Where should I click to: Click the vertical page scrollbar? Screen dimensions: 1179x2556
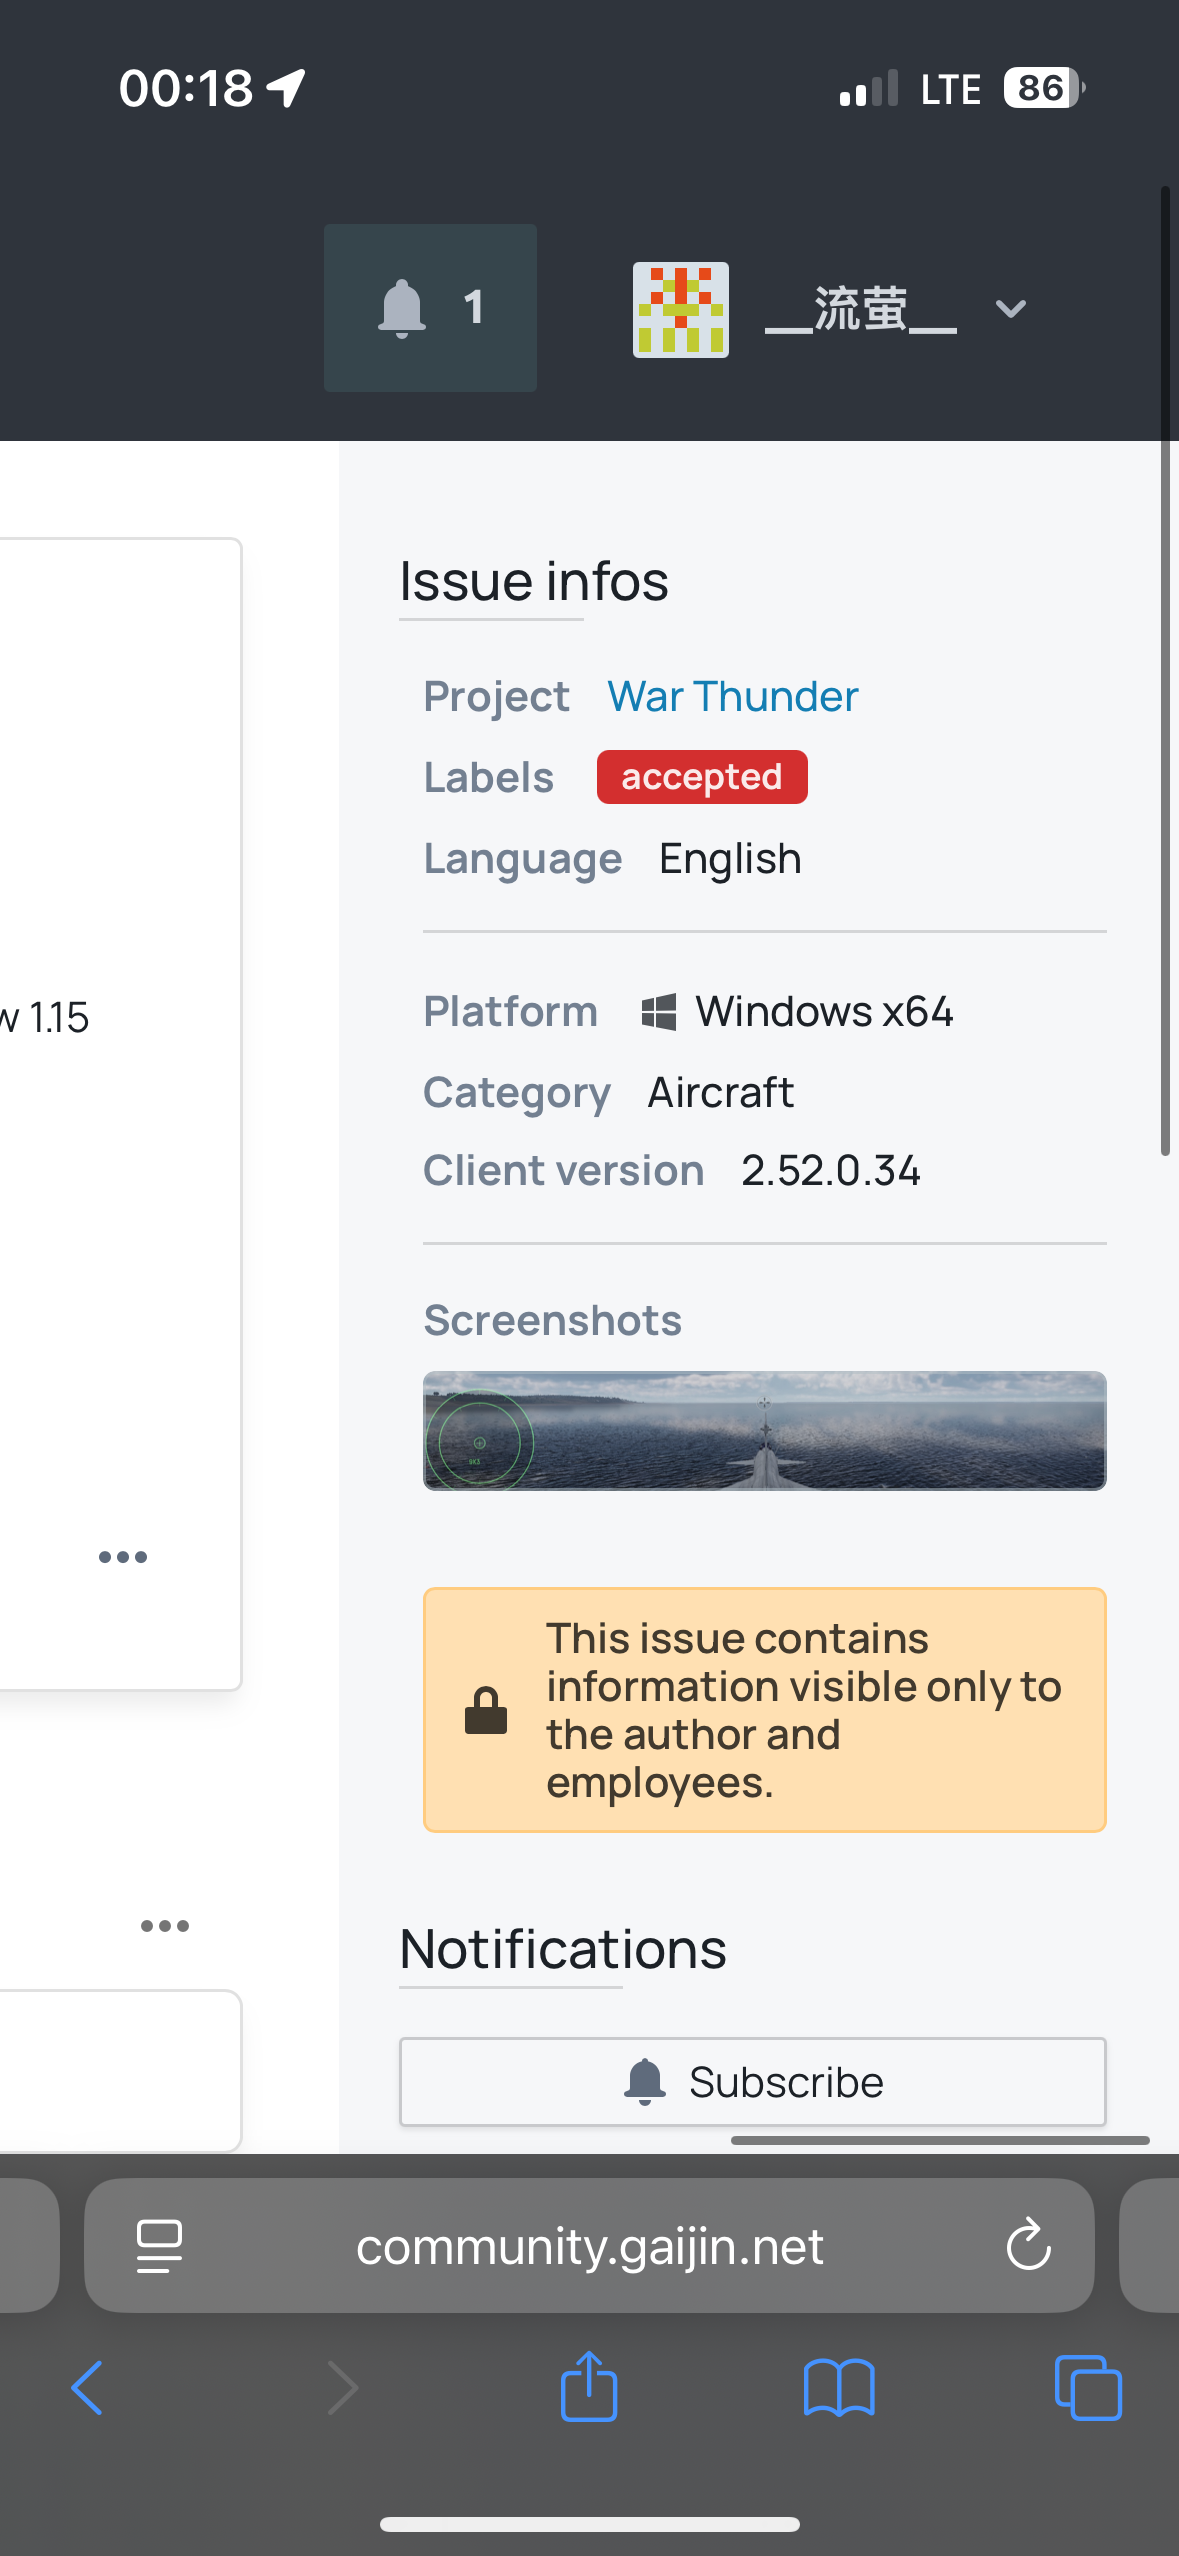(1165, 670)
